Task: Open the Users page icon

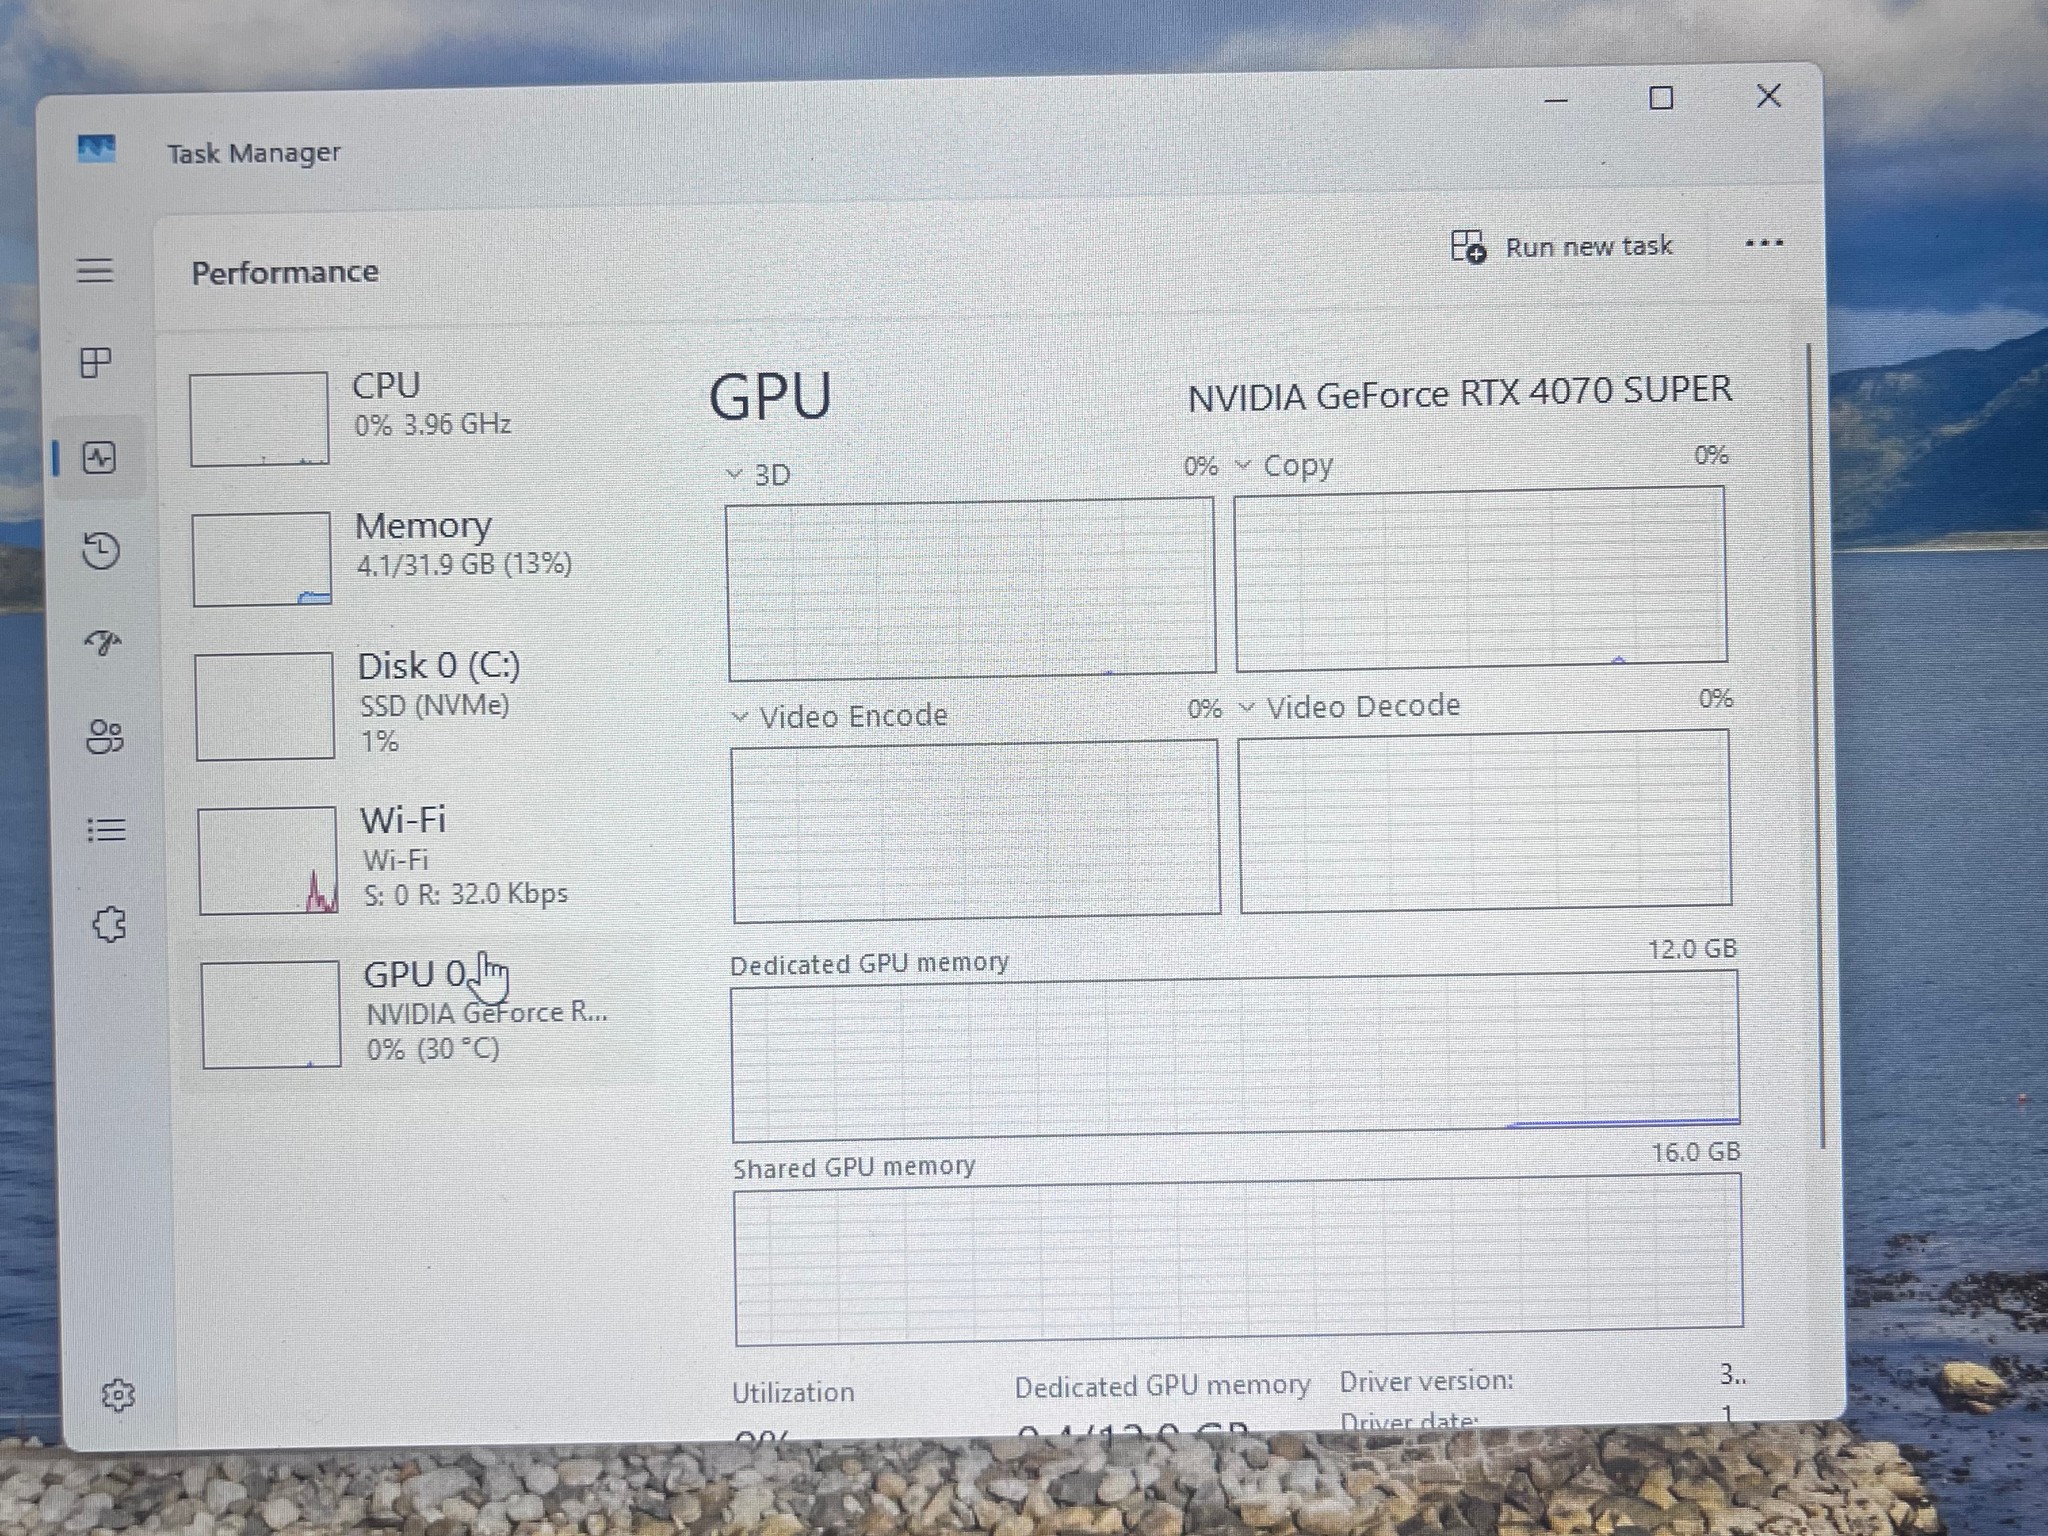Action: click(x=105, y=737)
